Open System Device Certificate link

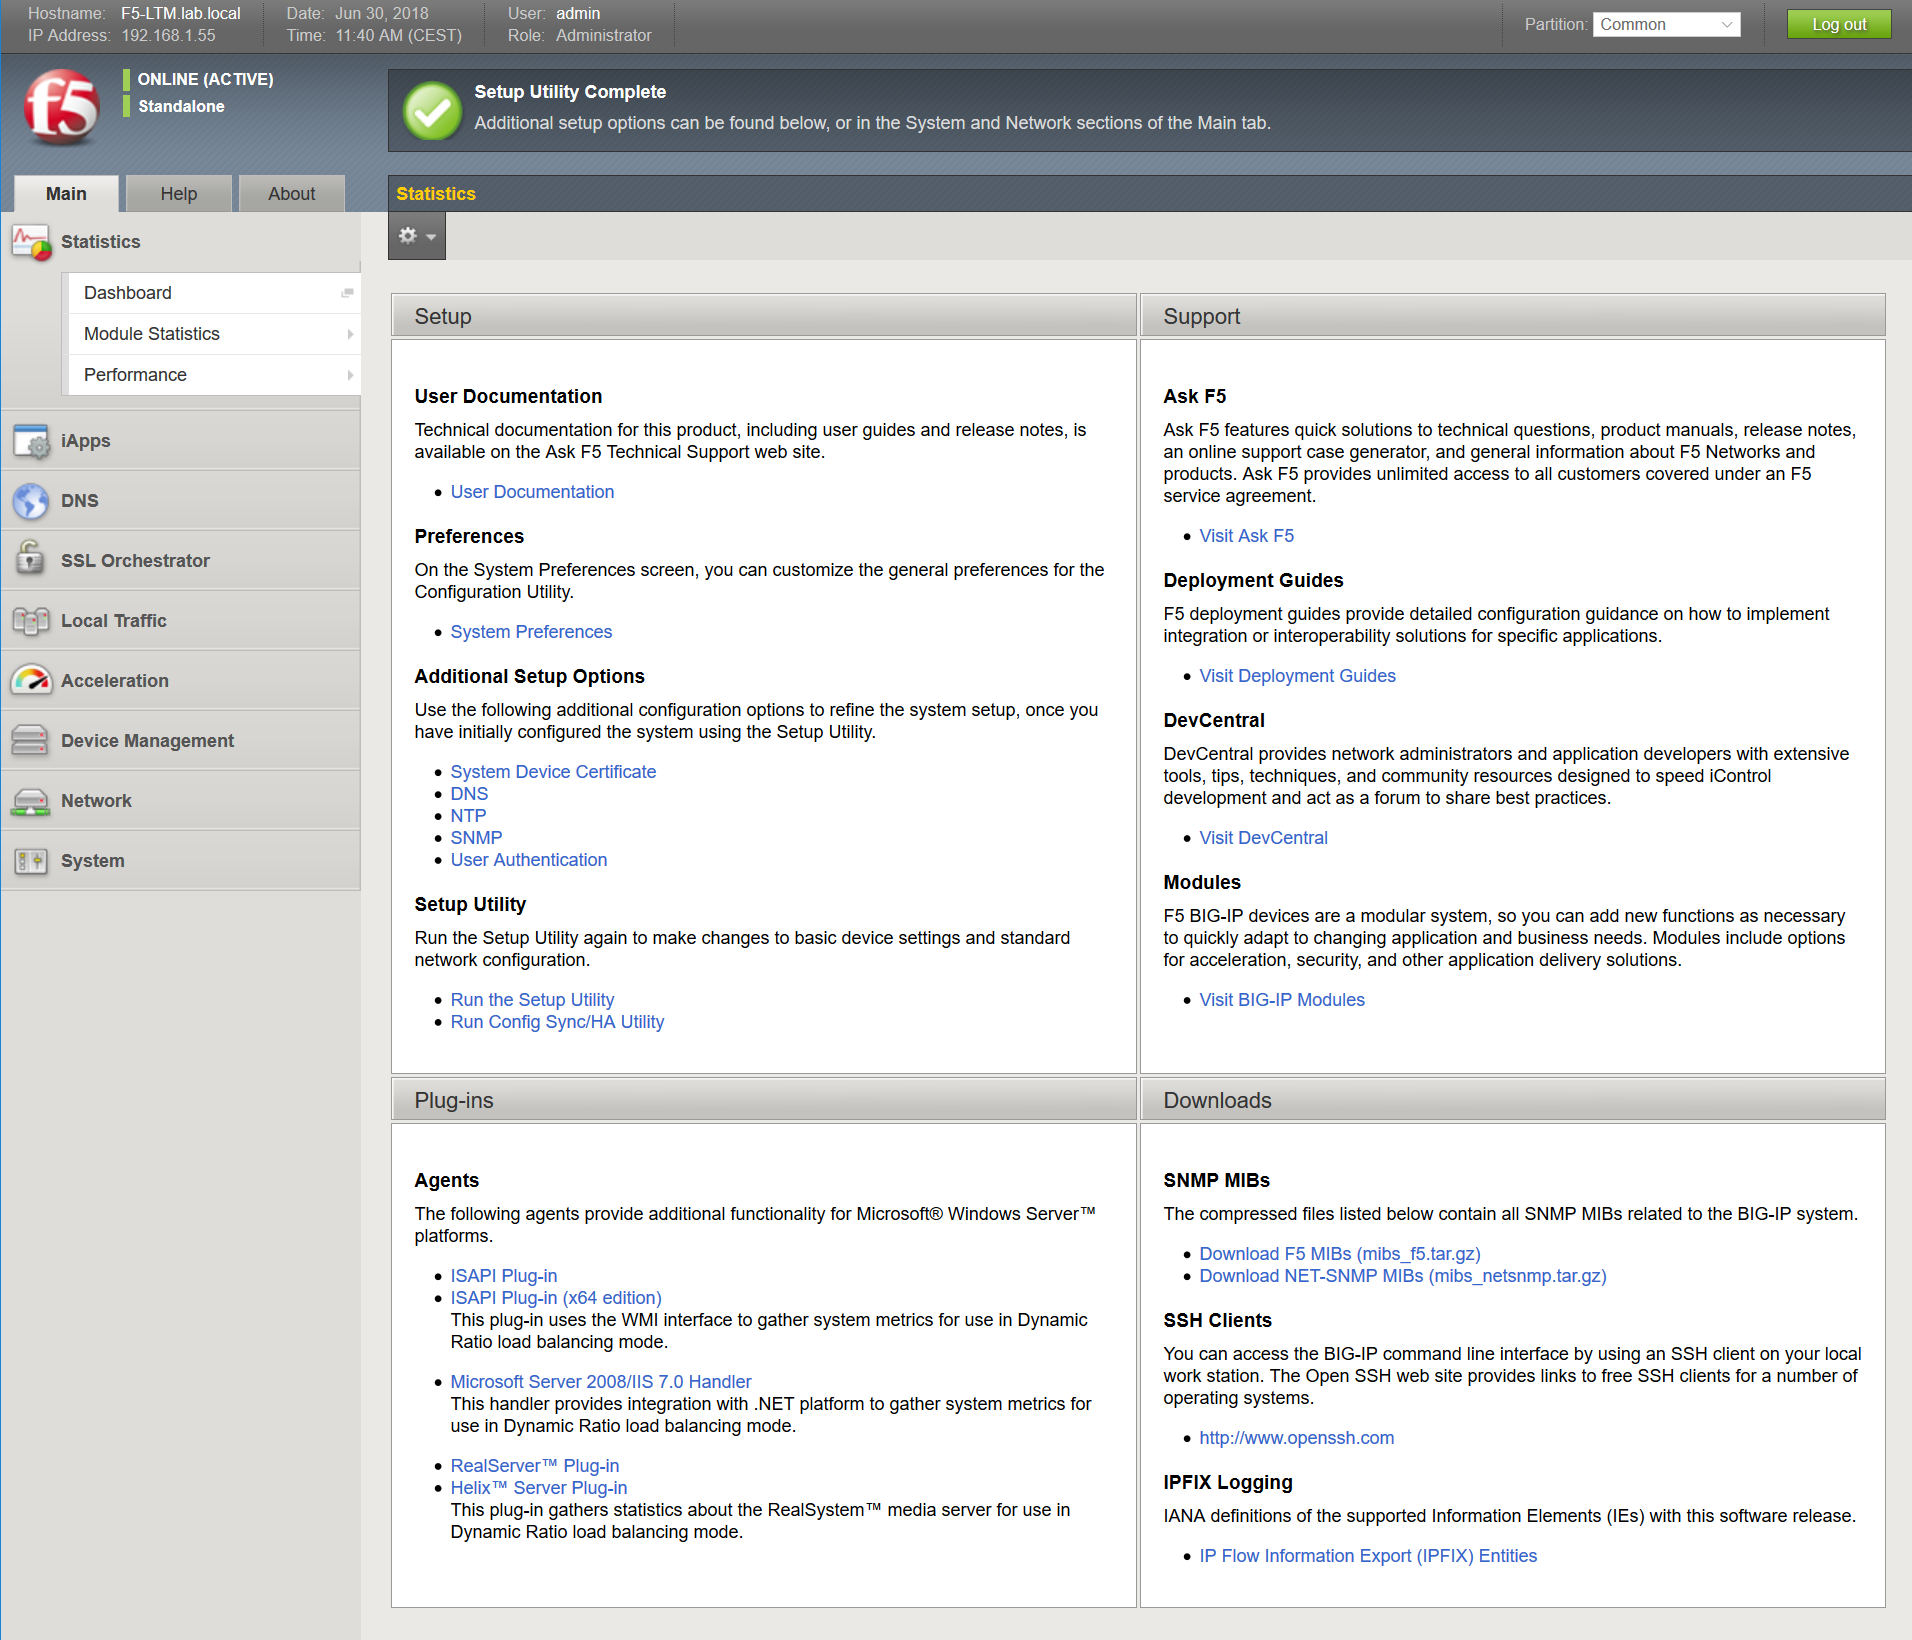[x=553, y=772]
